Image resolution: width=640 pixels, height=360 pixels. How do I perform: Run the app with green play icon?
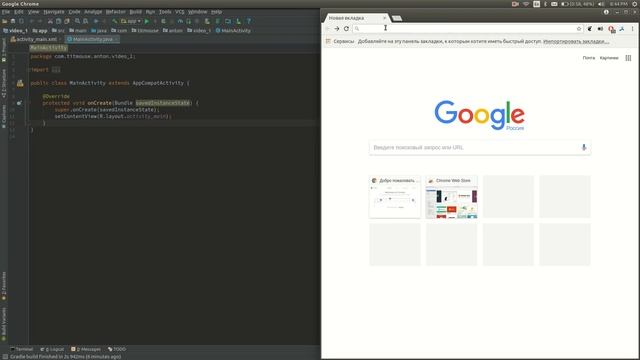click(x=147, y=21)
